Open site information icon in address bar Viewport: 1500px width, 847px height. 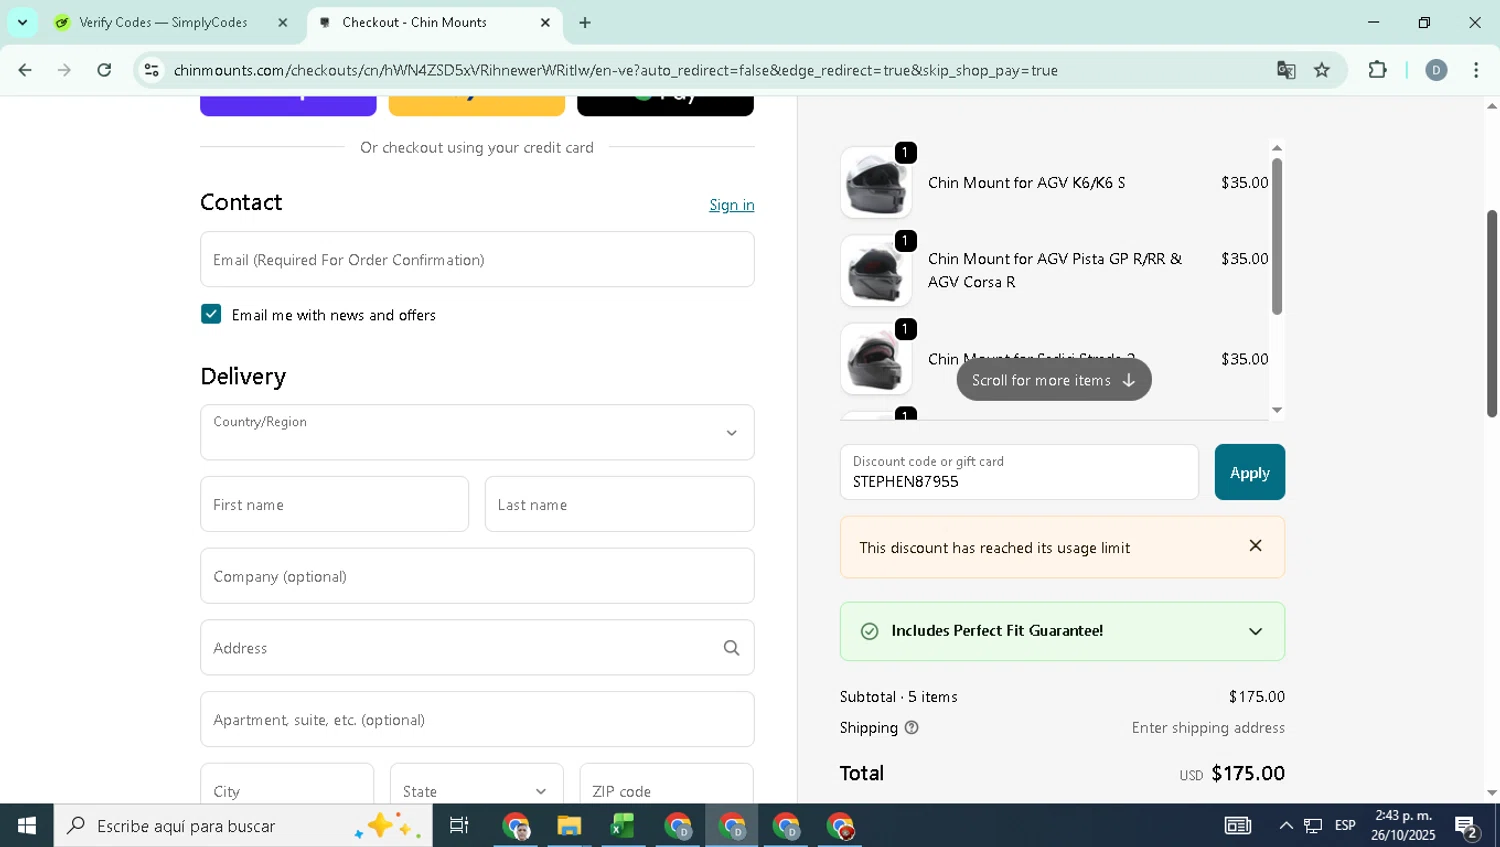coord(152,70)
